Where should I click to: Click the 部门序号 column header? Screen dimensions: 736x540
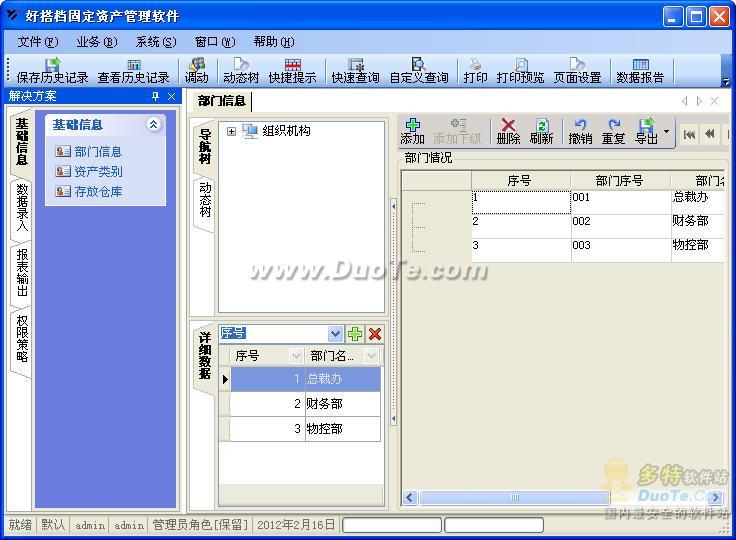tap(620, 181)
